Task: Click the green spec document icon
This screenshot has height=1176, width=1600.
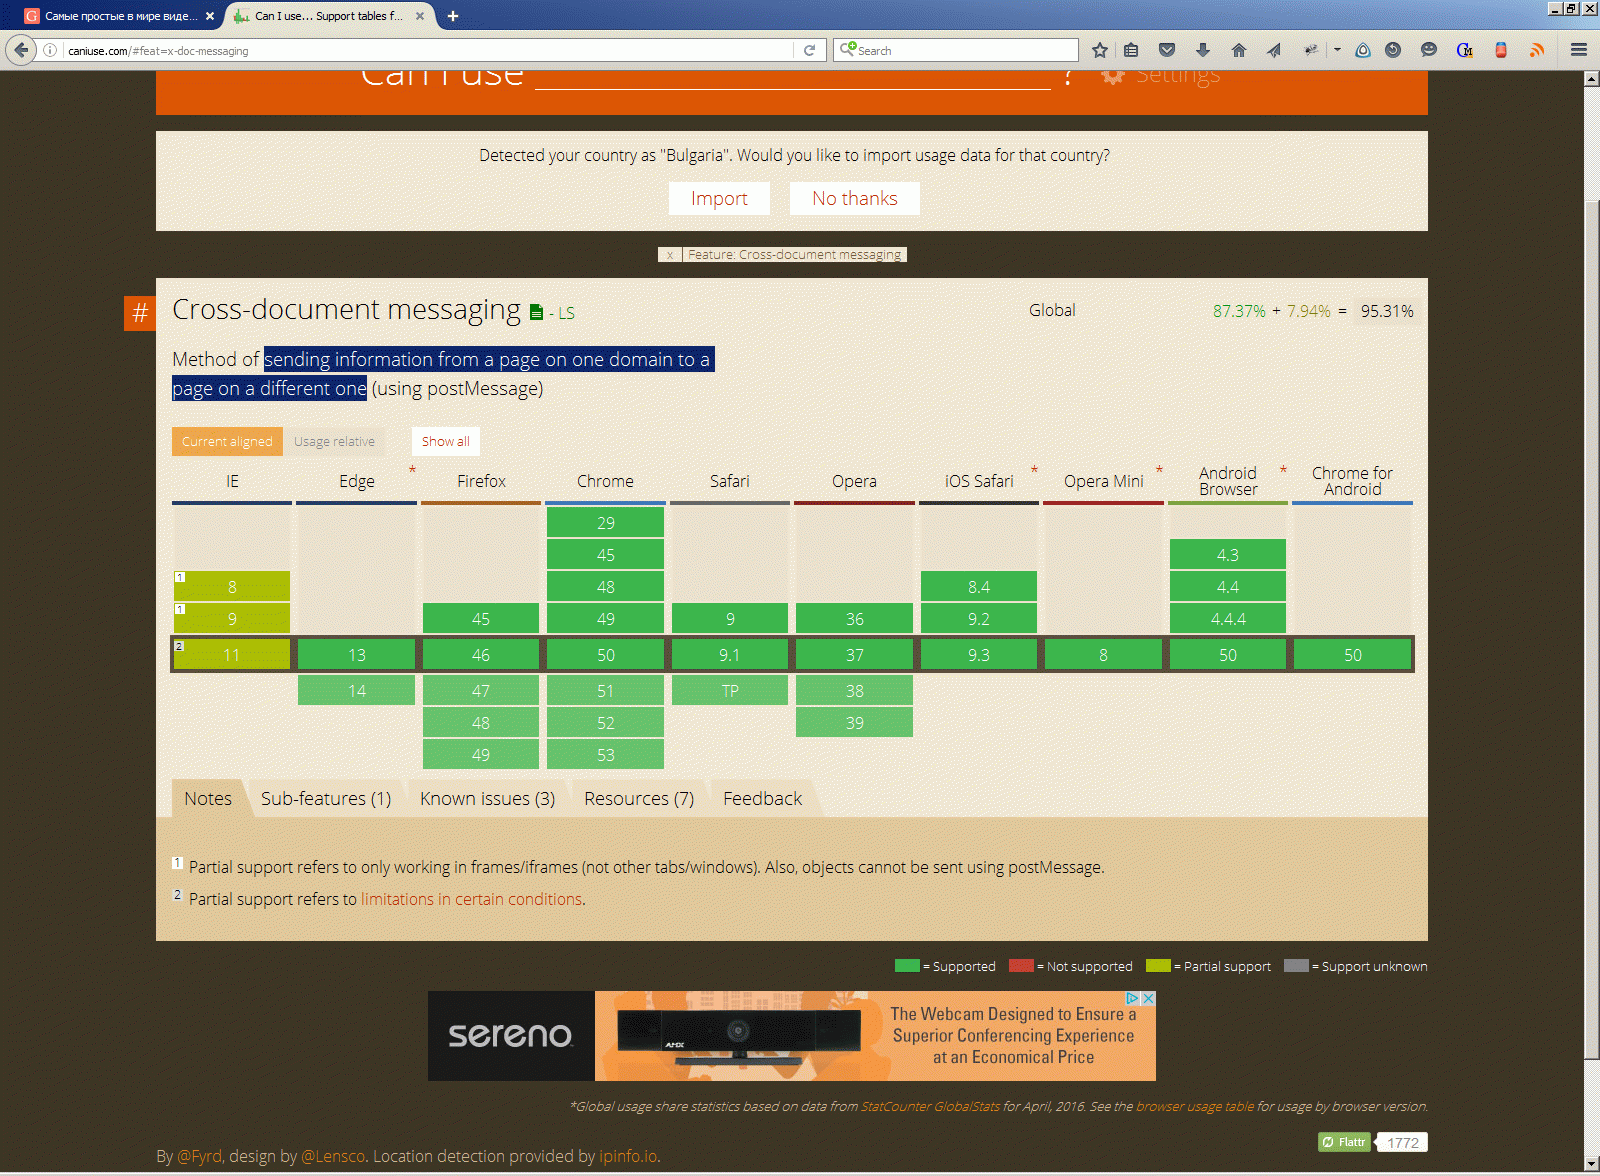Action: [536, 313]
